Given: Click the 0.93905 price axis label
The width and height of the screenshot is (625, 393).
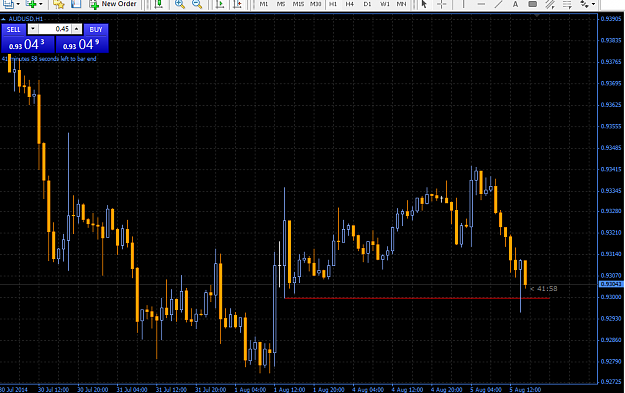Looking at the screenshot, I should click(x=611, y=19).
